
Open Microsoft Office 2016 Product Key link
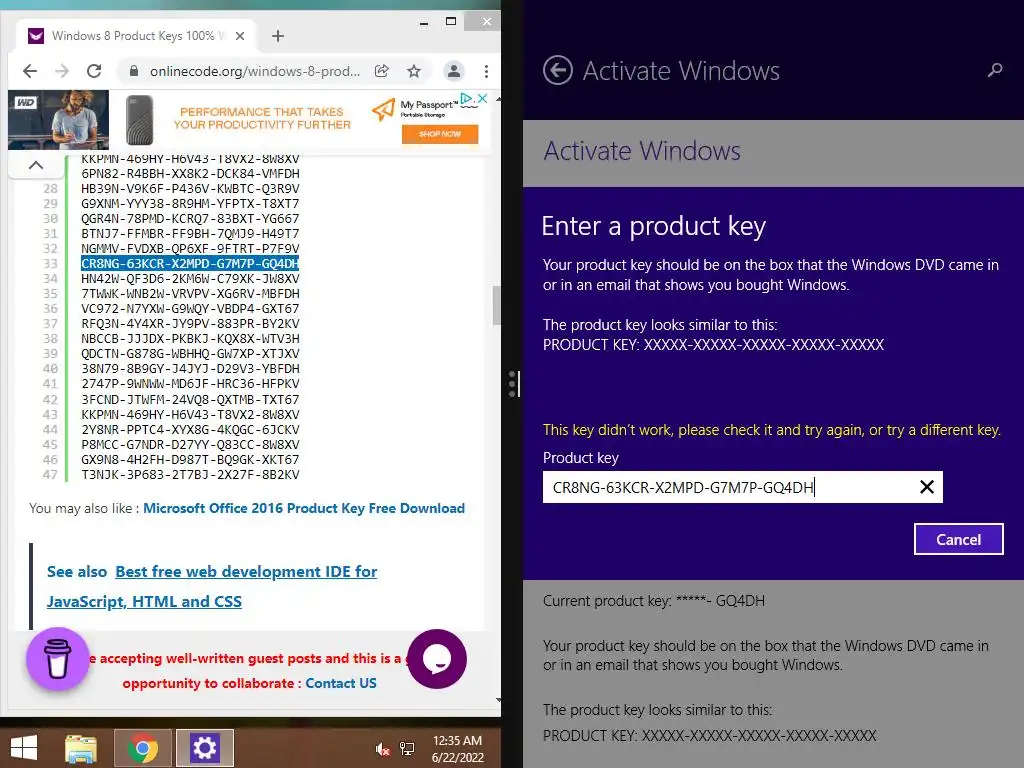[x=304, y=509]
